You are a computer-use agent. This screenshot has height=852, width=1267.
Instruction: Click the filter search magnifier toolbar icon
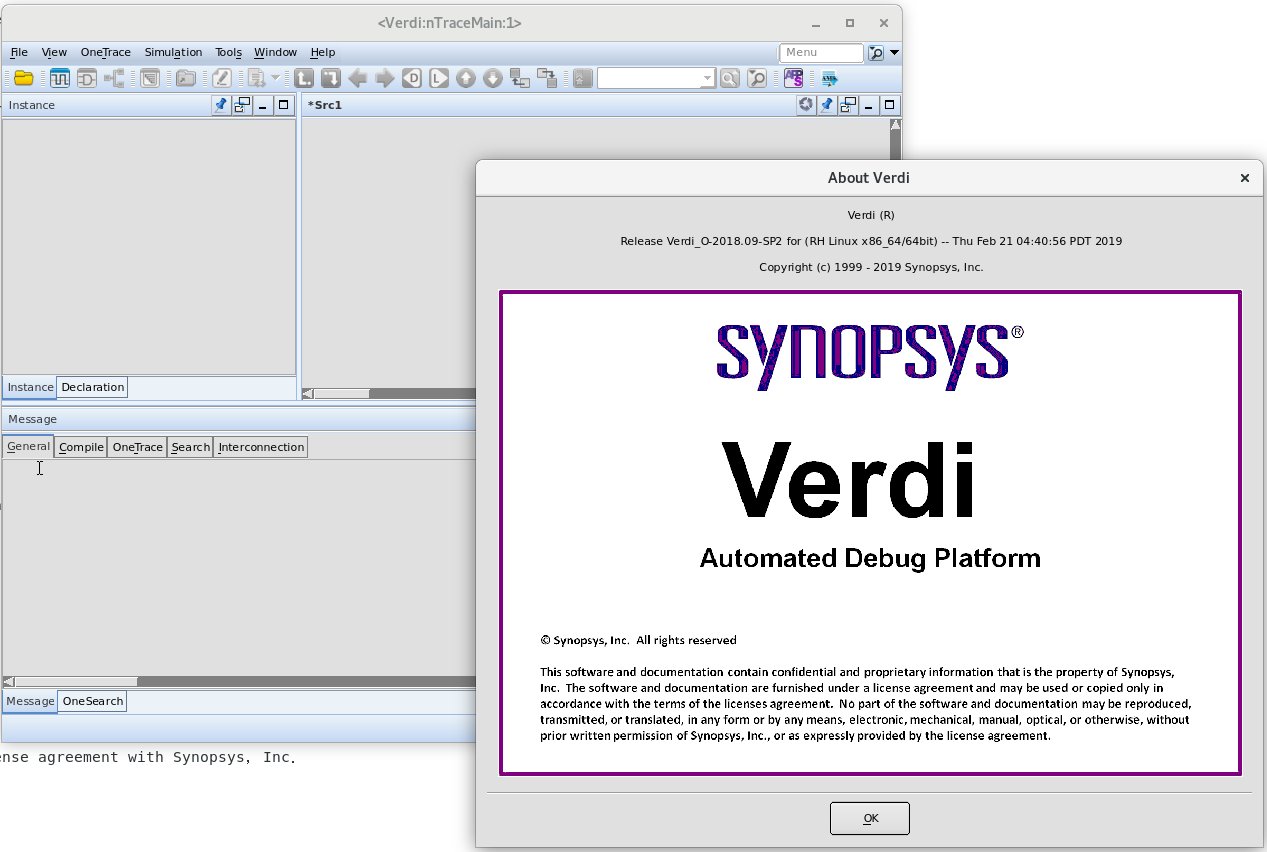click(x=758, y=78)
